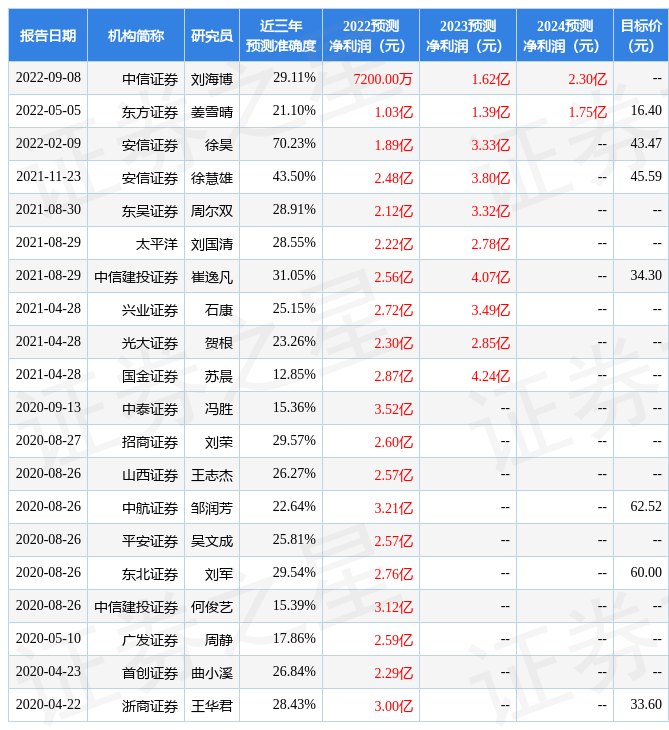Select researcher name 周静
The width and height of the screenshot is (669, 730).
(x=219, y=641)
